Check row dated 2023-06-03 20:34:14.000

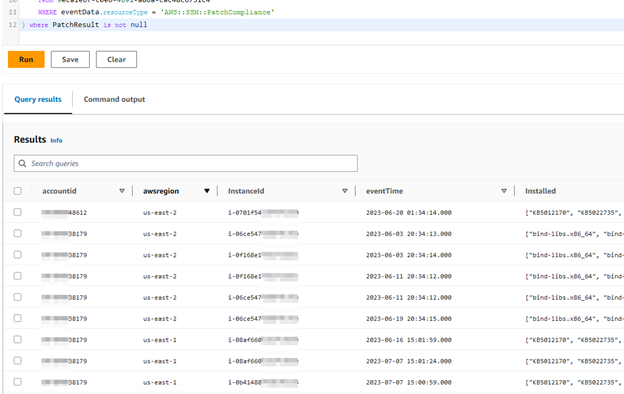(18, 255)
